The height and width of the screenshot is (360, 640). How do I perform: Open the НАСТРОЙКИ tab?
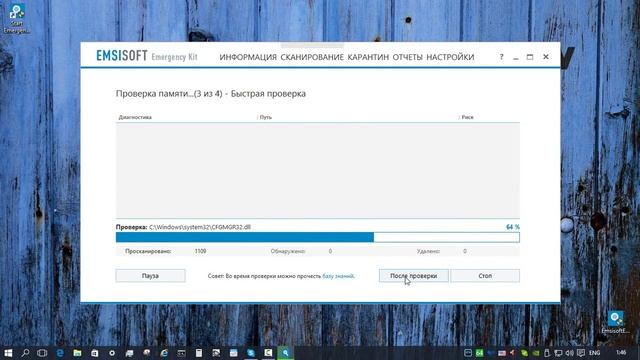(x=450, y=57)
